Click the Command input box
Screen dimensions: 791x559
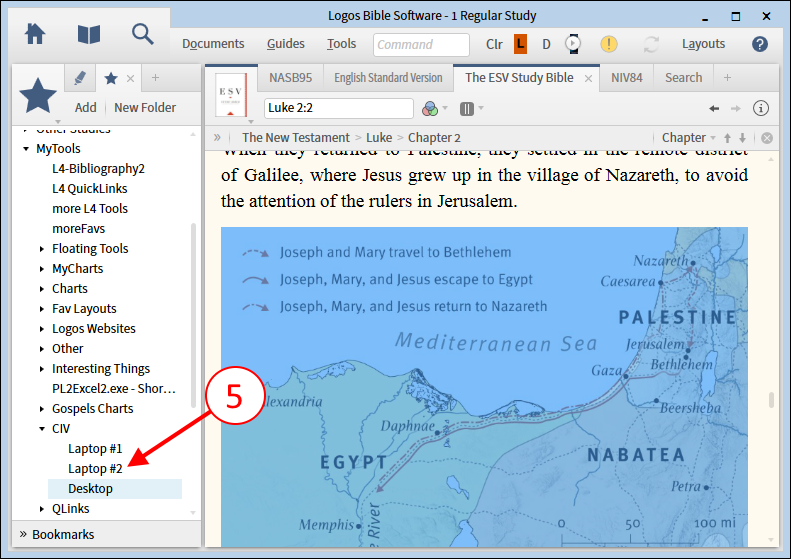pos(421,44)
